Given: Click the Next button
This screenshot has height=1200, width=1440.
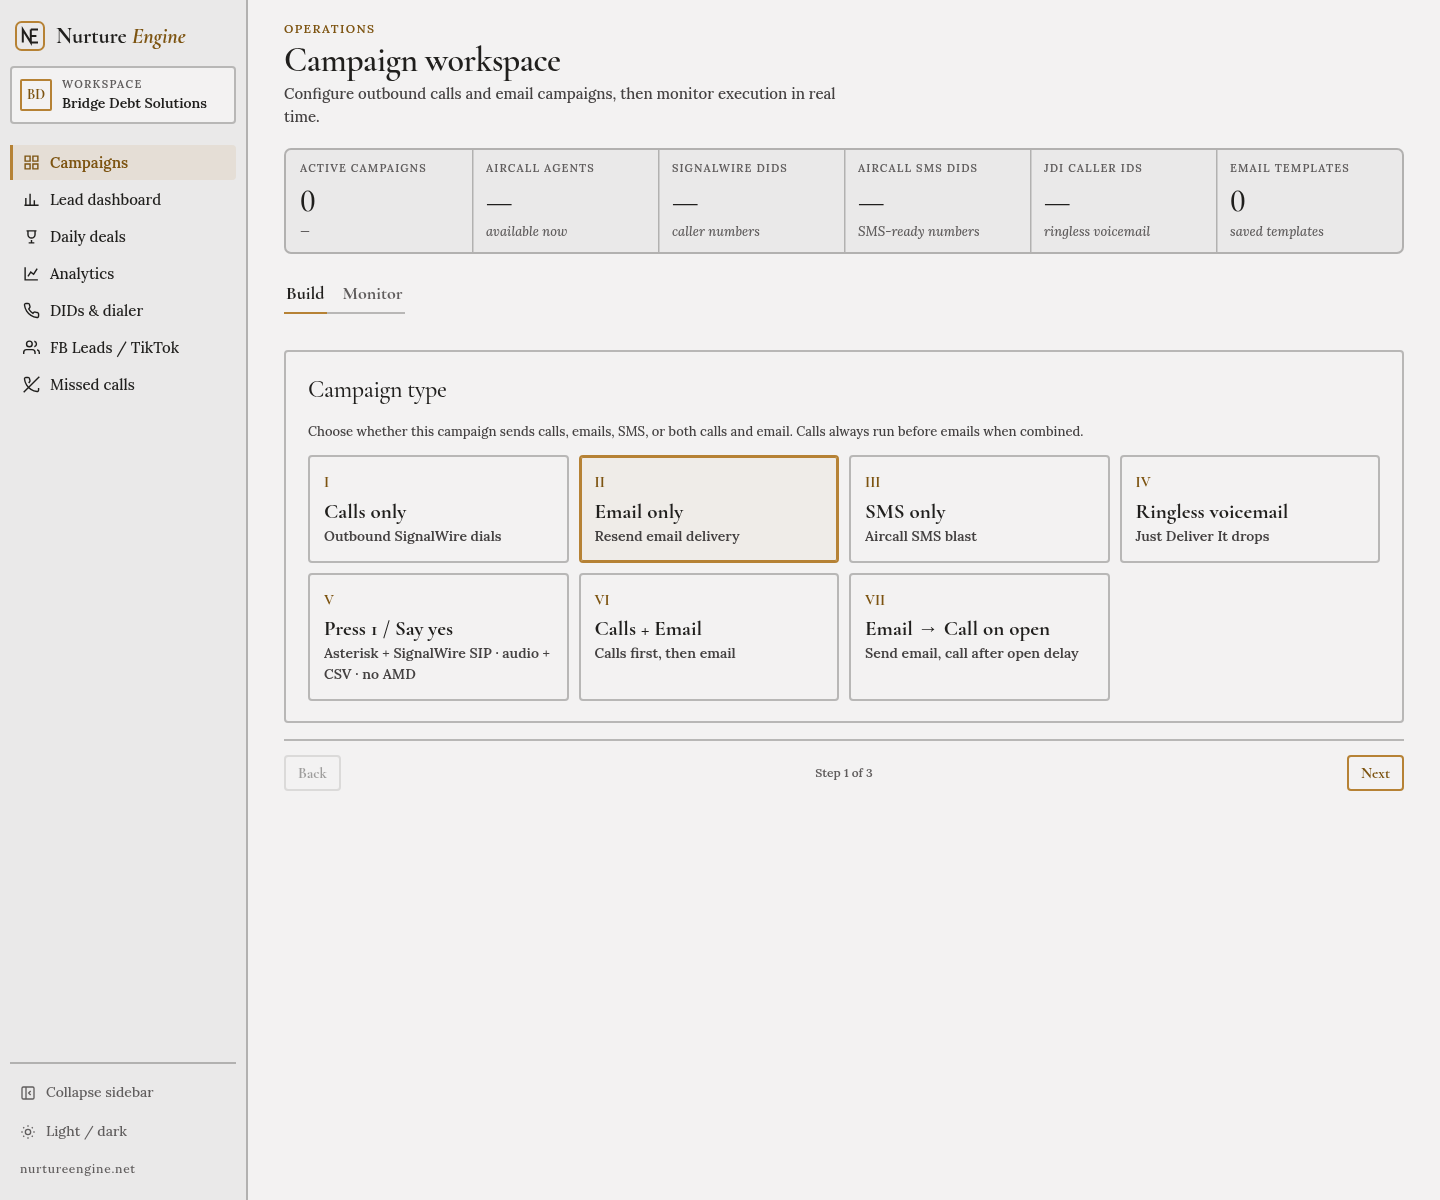Looking at the screenshot, I should coord(1375,773).
